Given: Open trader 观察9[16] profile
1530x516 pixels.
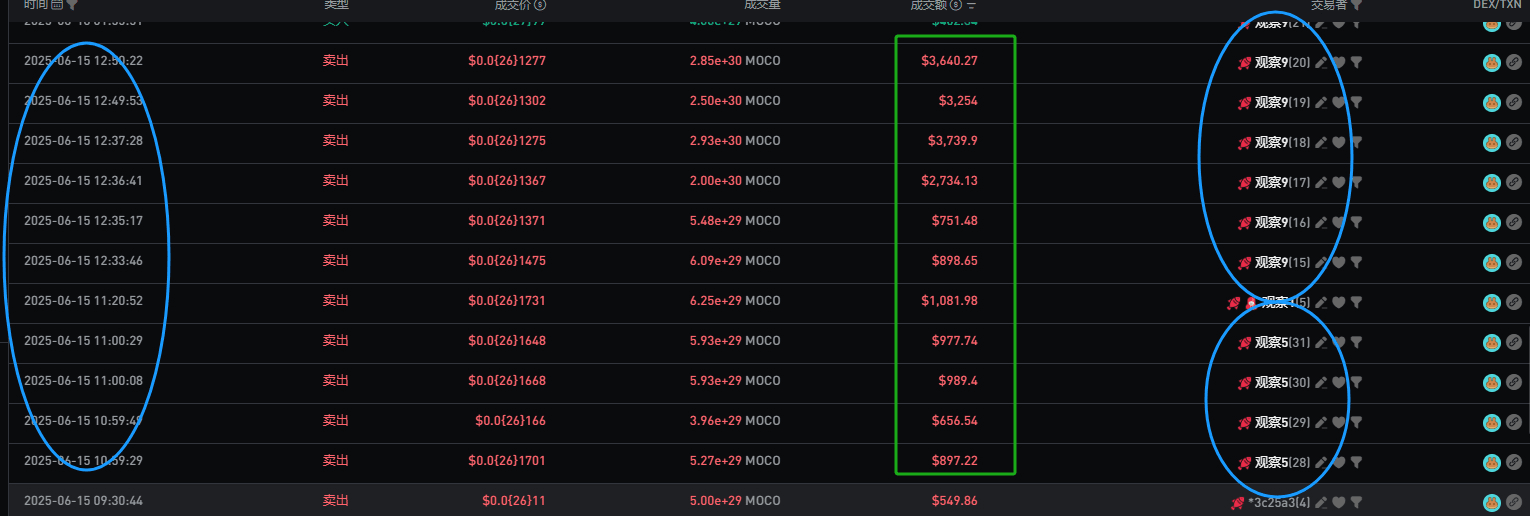Looking at the screenshot, I should (1282, 222).
